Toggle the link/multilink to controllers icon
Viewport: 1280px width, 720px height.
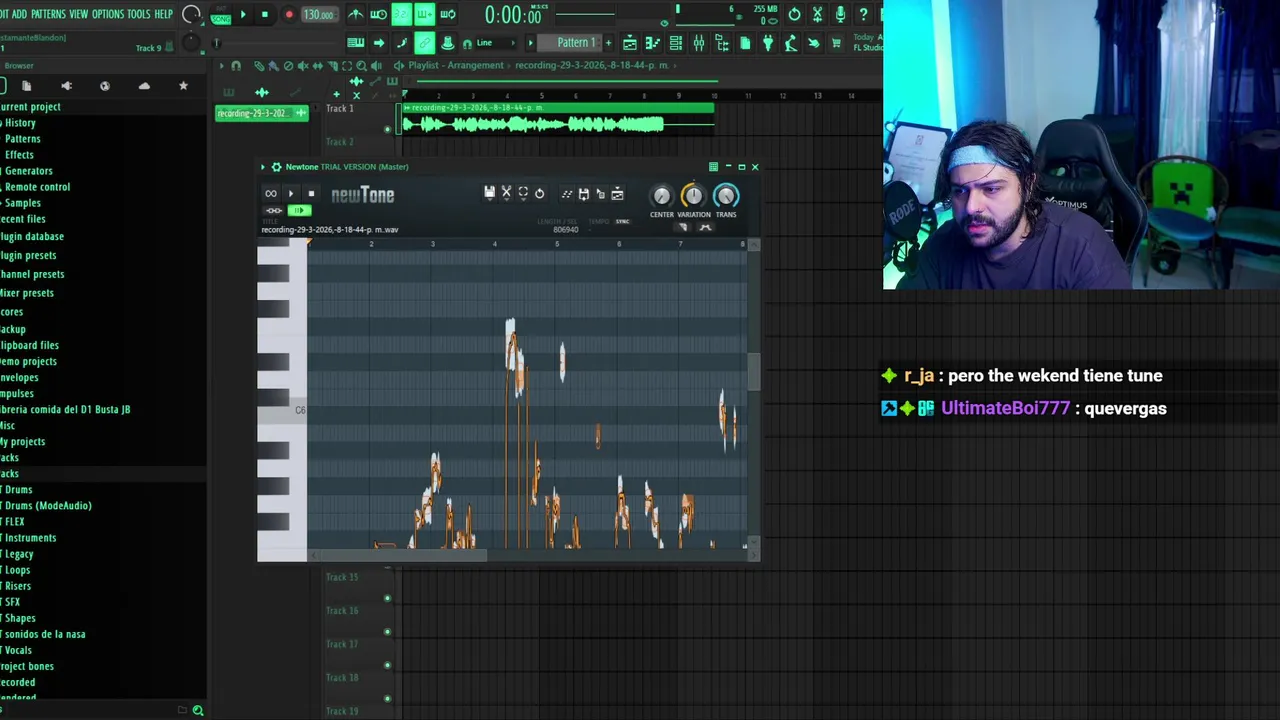(424, 42)
